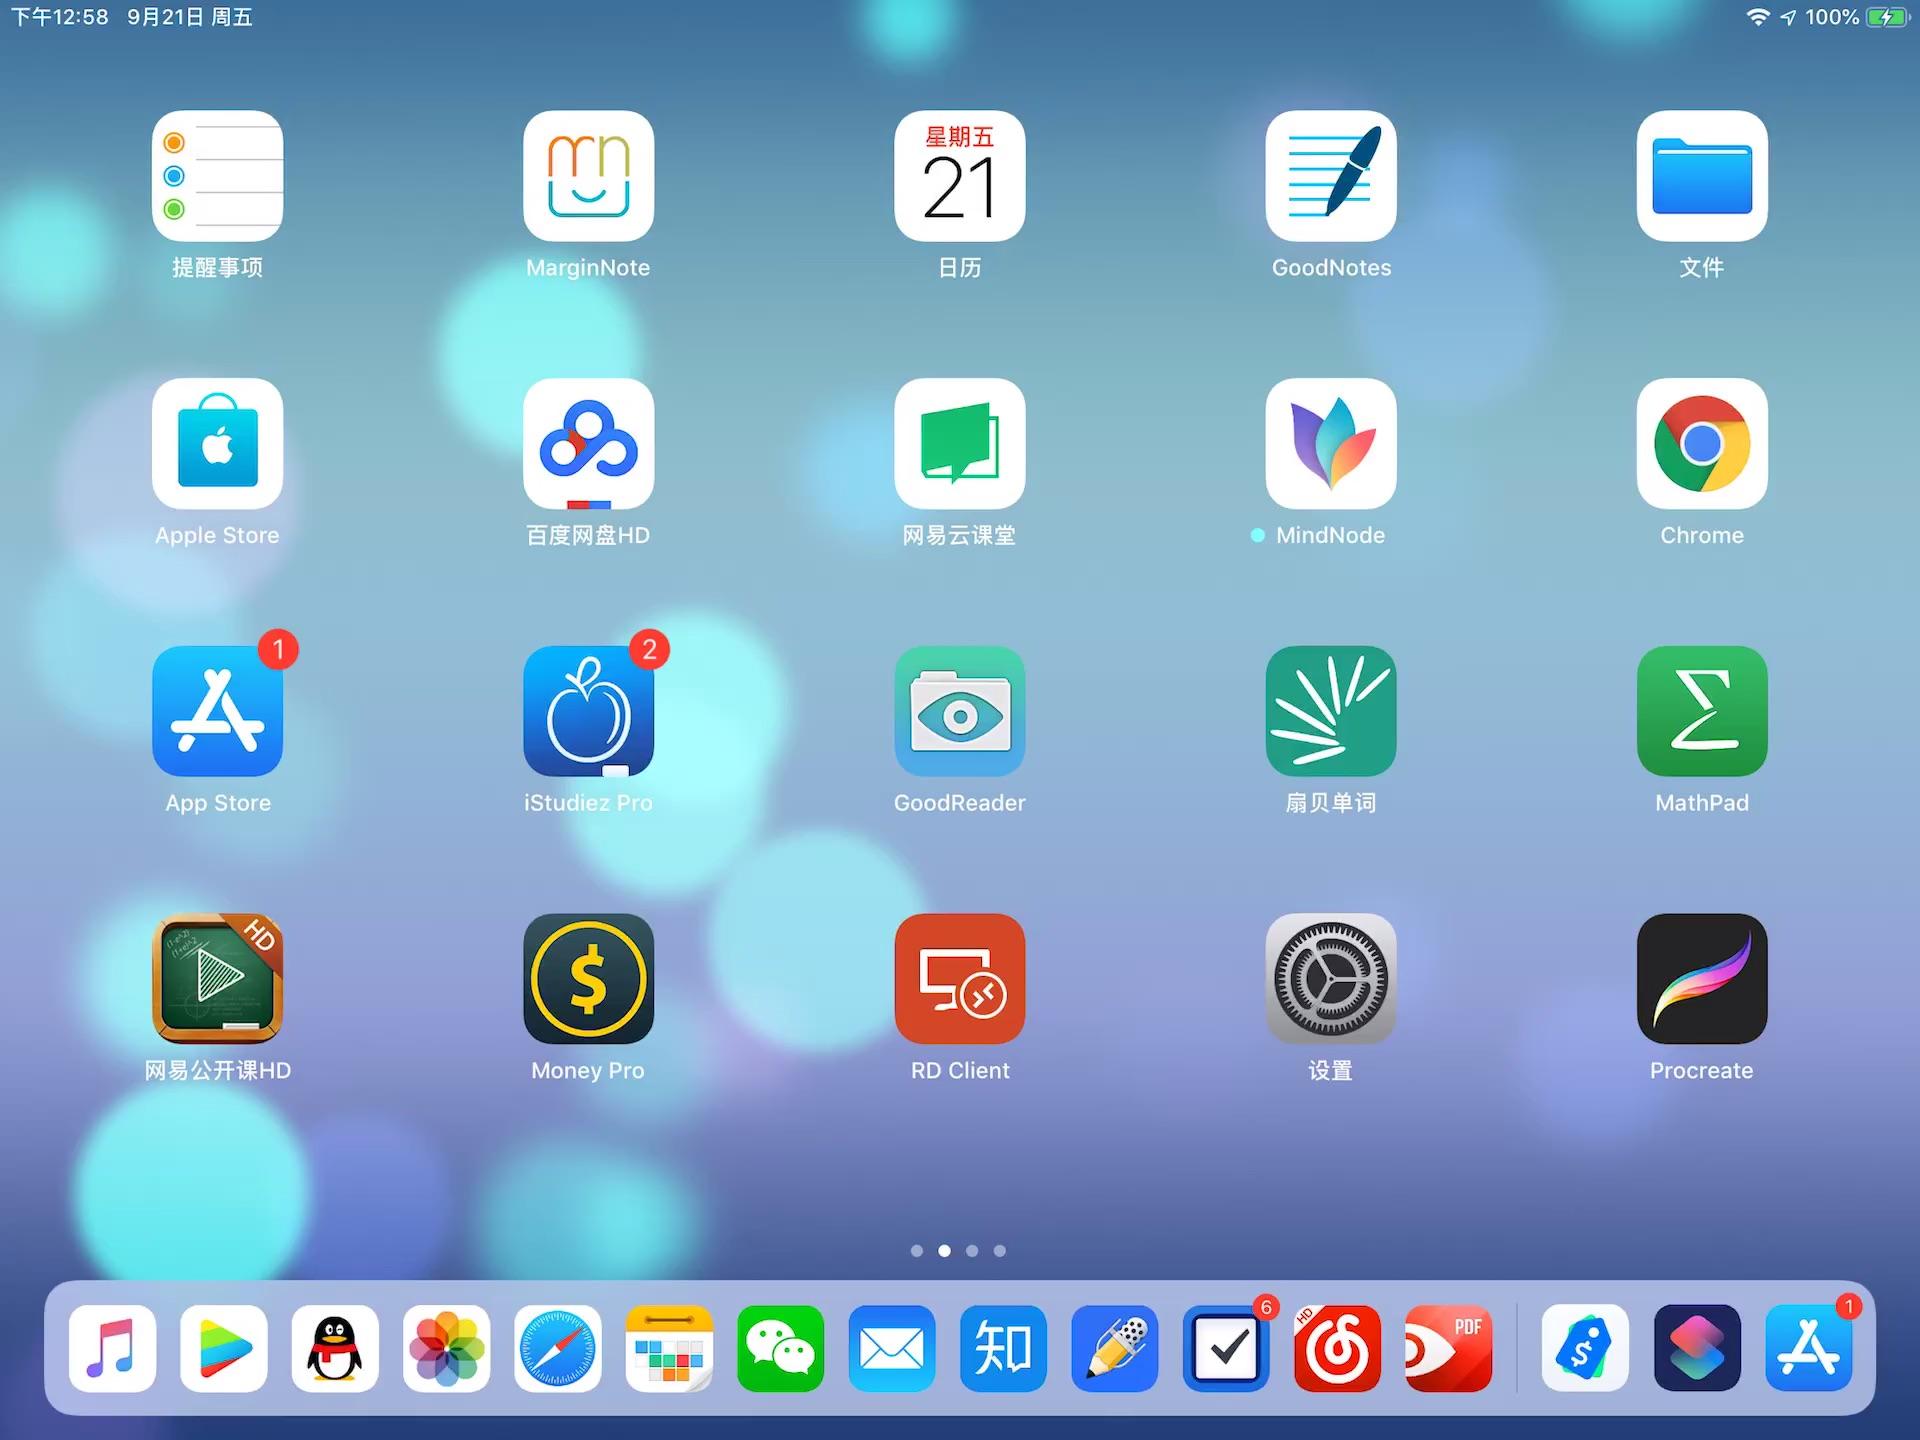Open the 提醒事项 reminders app

point(217,177)
